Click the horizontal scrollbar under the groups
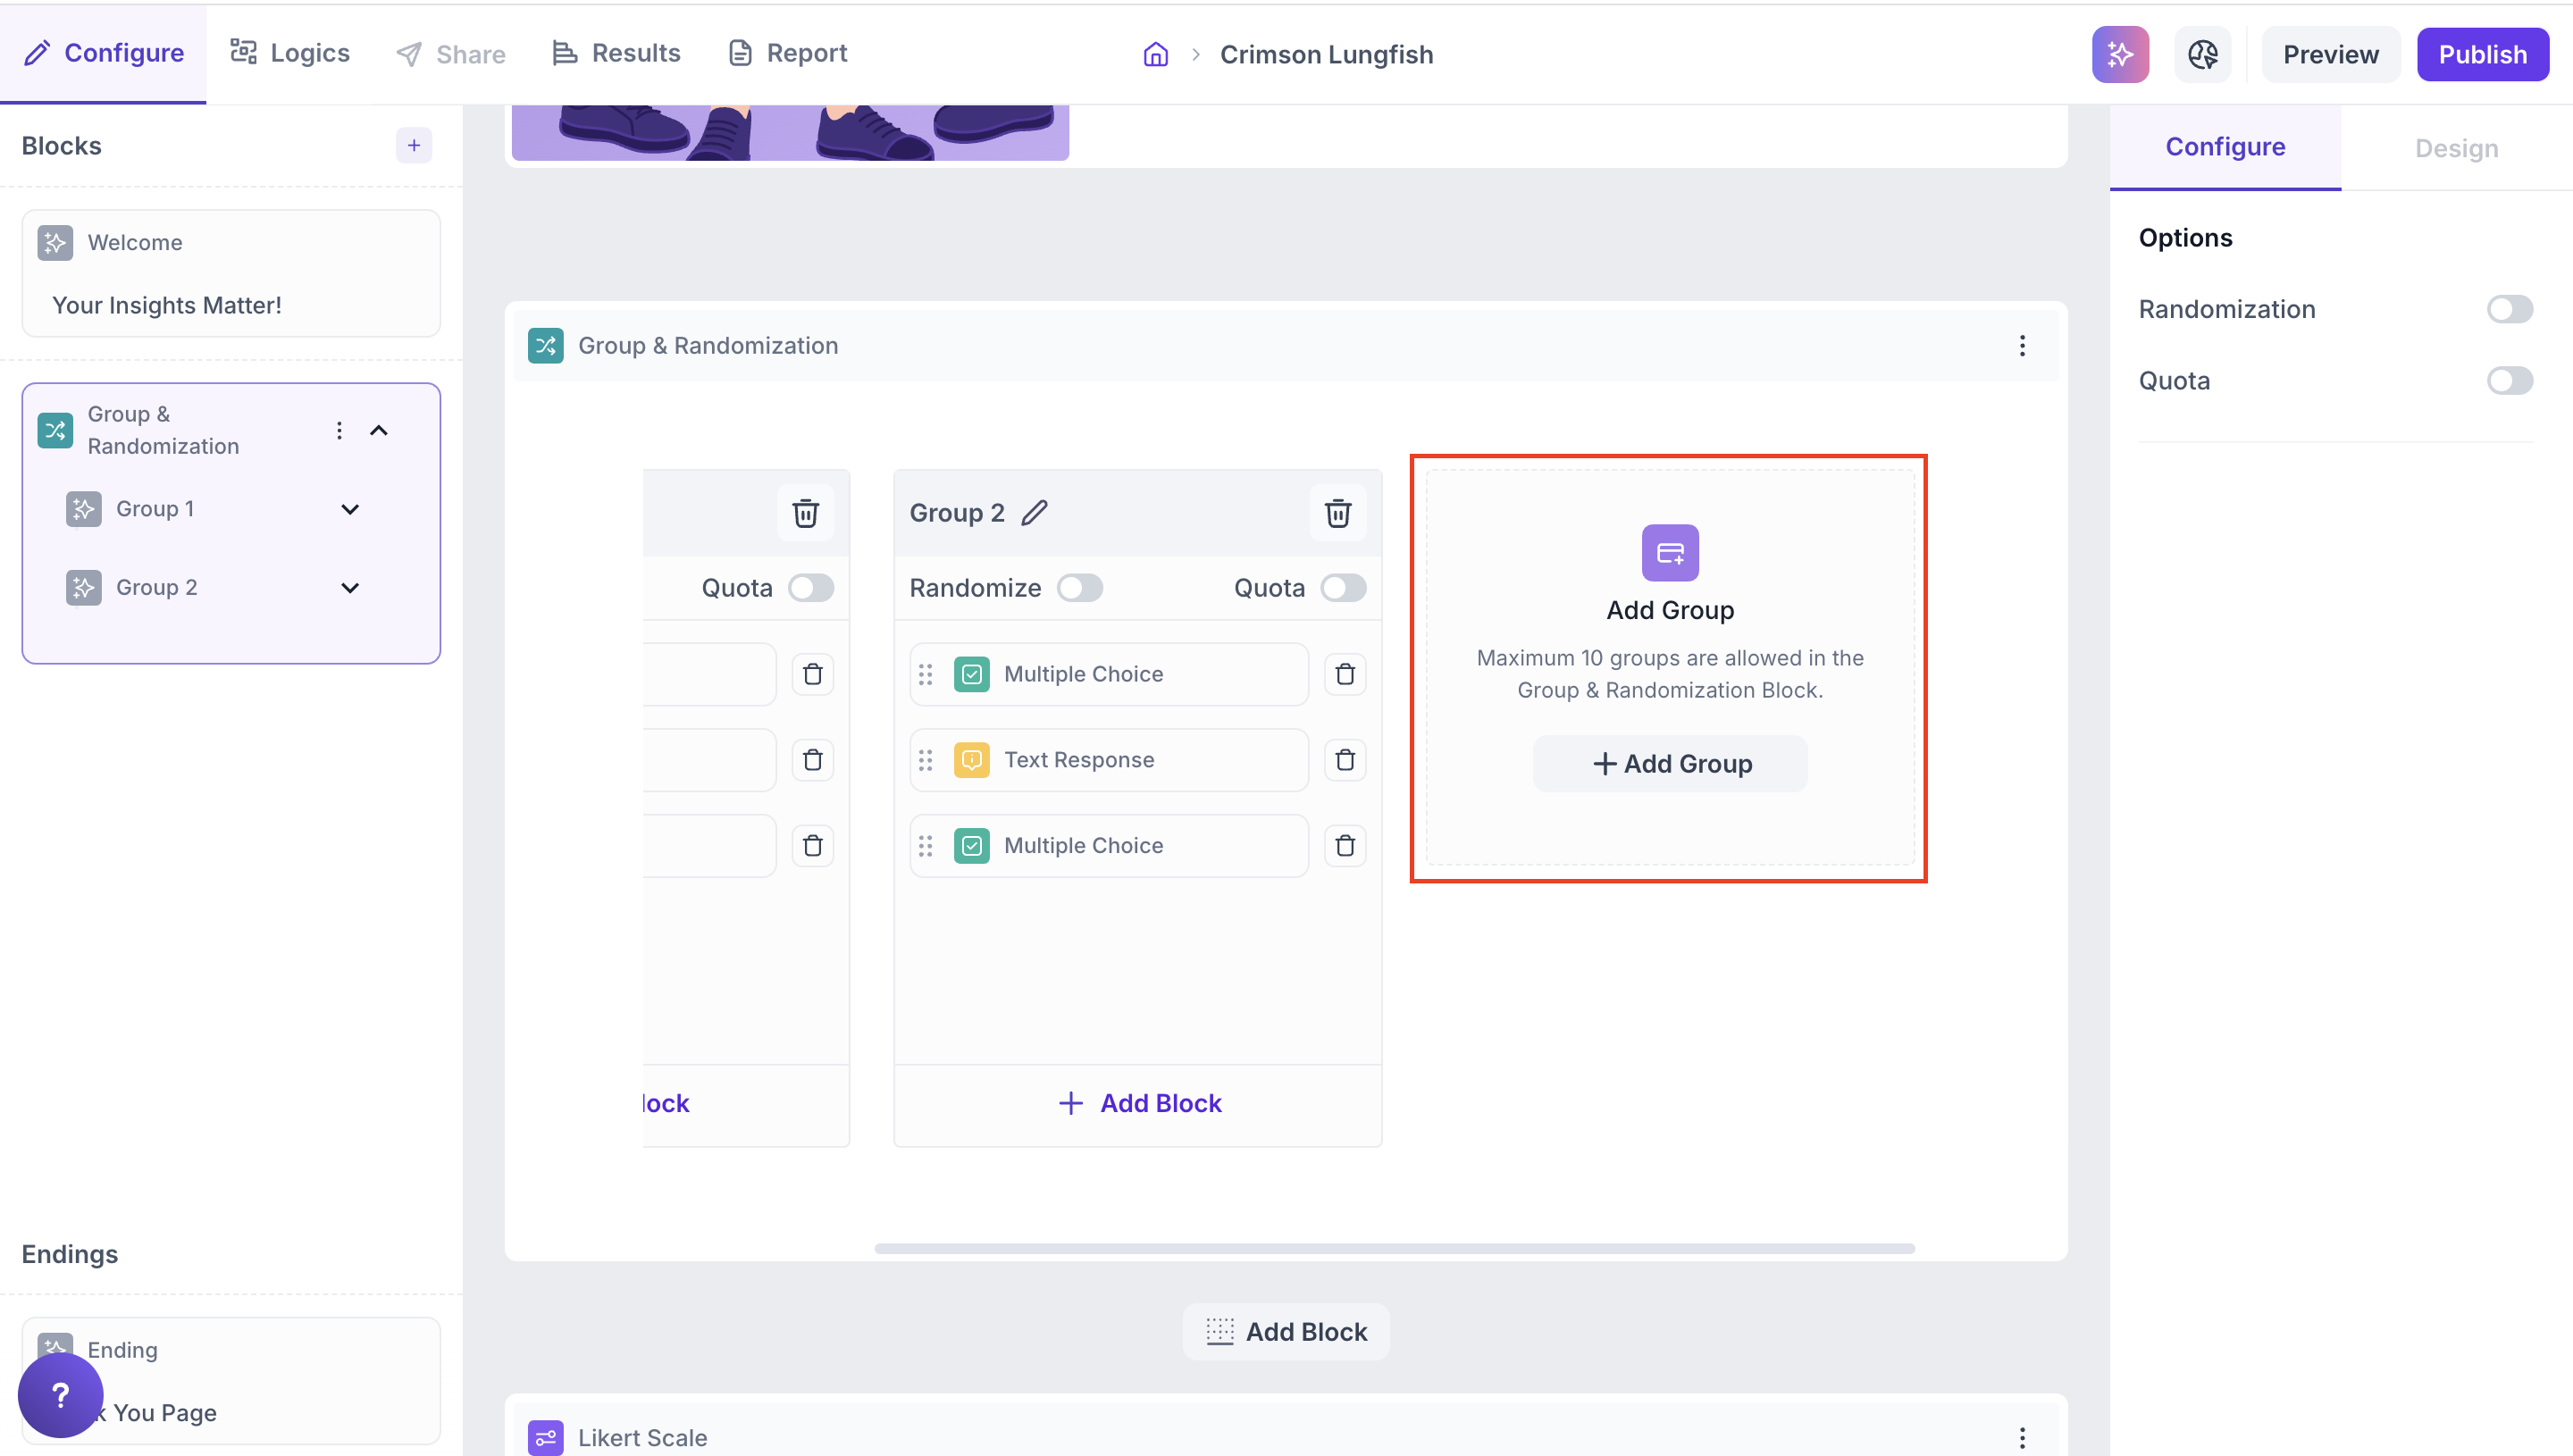Viewport: 2573px width, 1456px height. (1393, 1248)
